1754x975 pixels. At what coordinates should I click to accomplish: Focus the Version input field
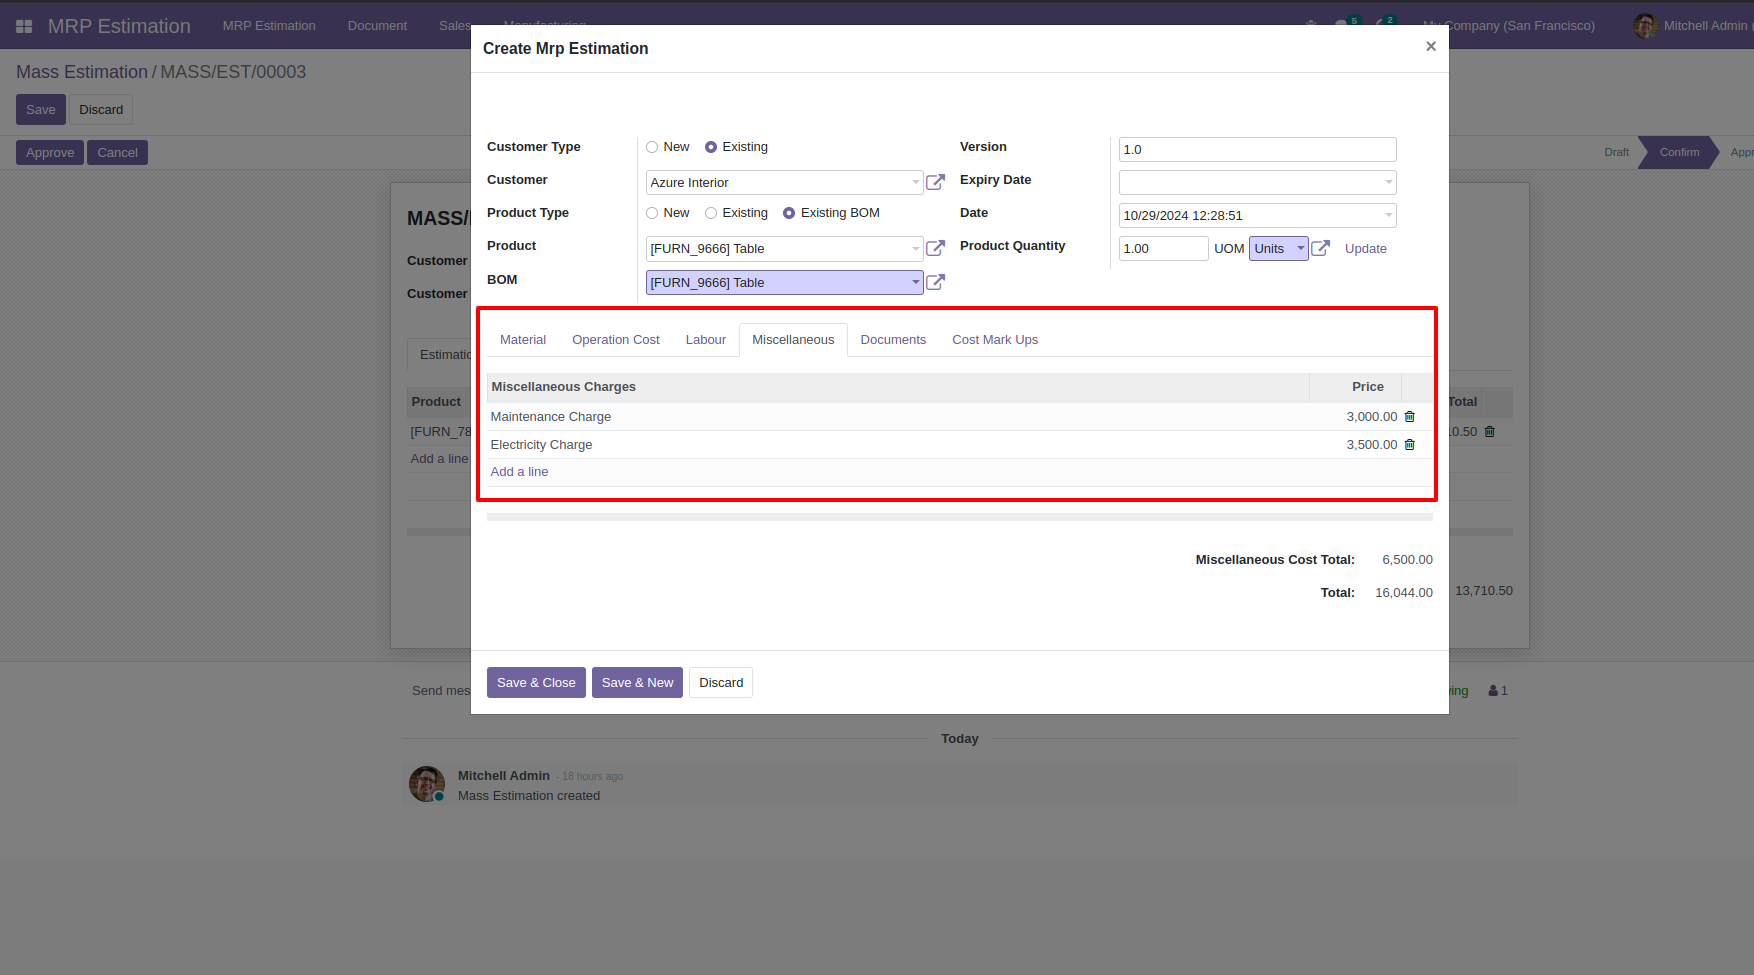1257,149
